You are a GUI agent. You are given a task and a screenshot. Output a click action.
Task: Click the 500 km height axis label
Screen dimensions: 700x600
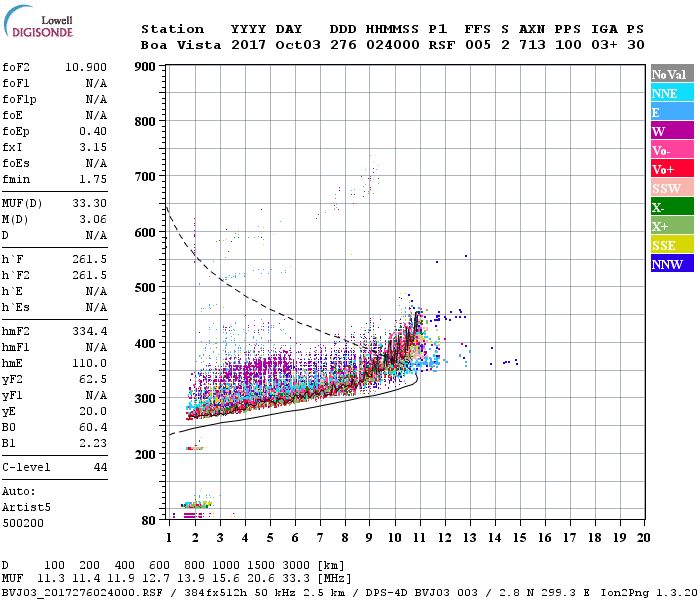click(145, 288)
